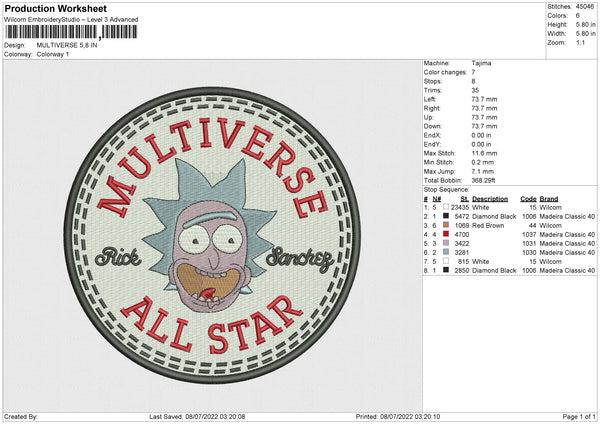Viewport: 600px width, 424px height.
Task: Click the blue swatch in stop row 6
Action: click(x=446, y=252)
